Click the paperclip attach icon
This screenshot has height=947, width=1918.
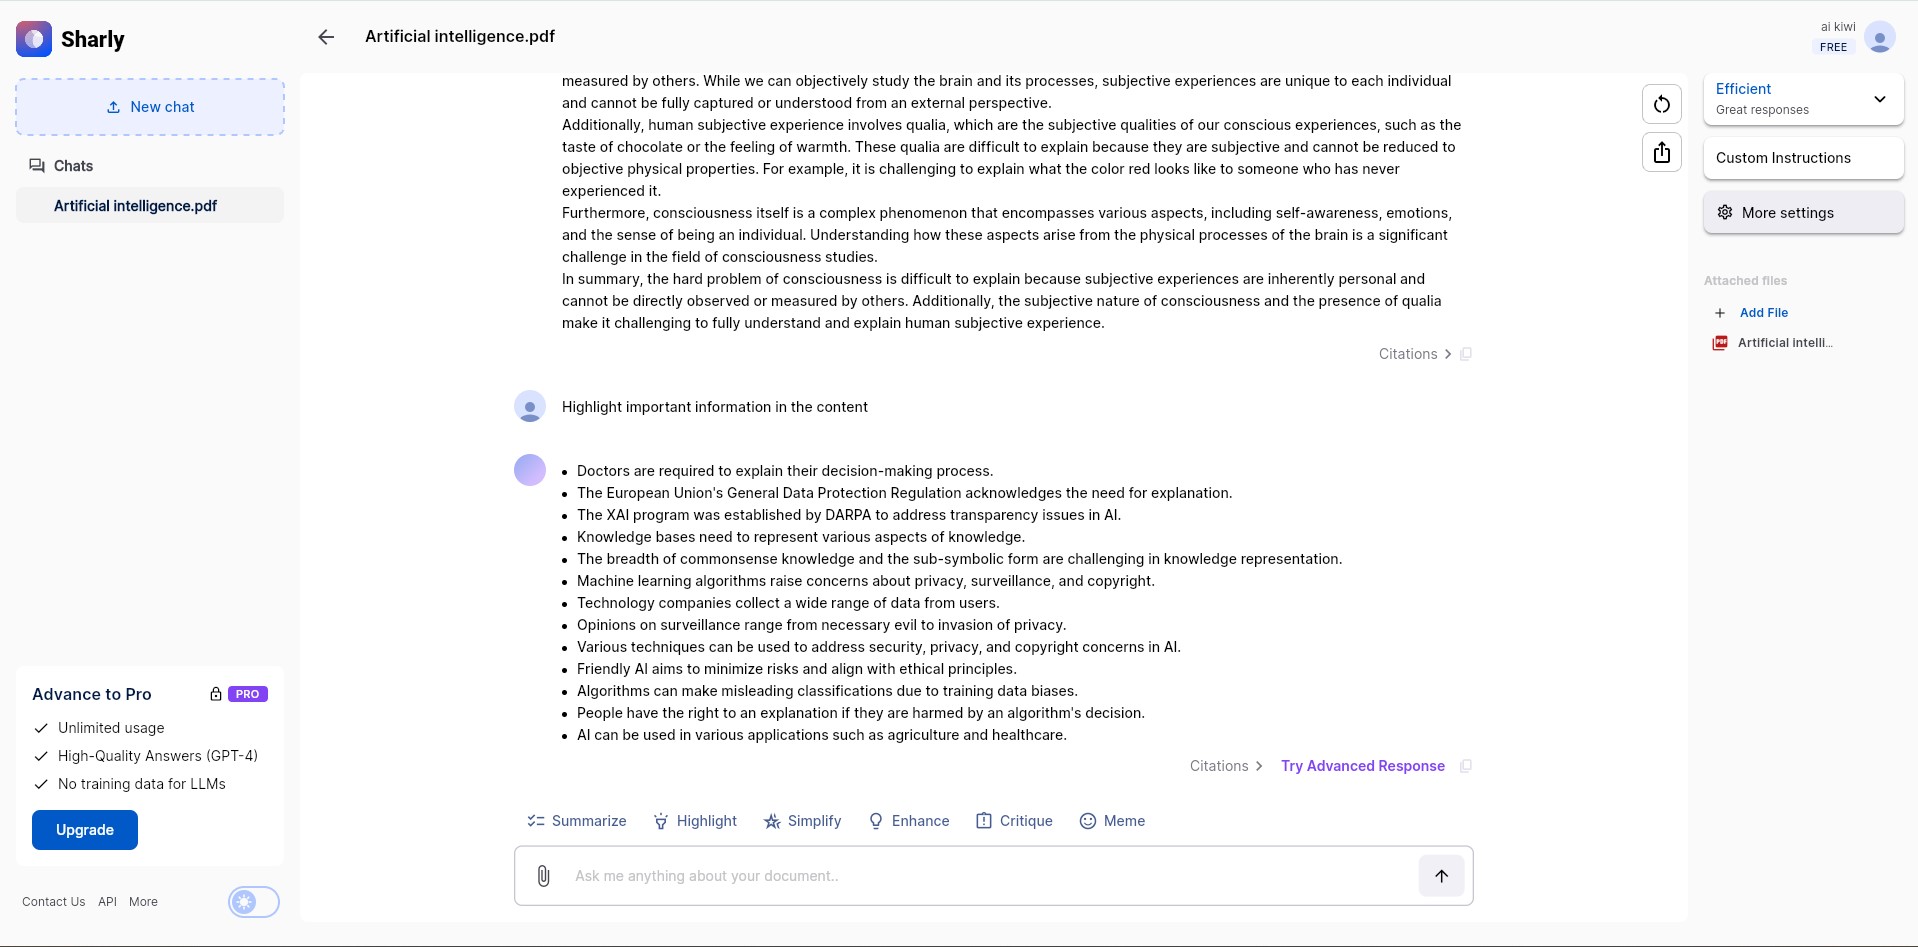point(543,876)
